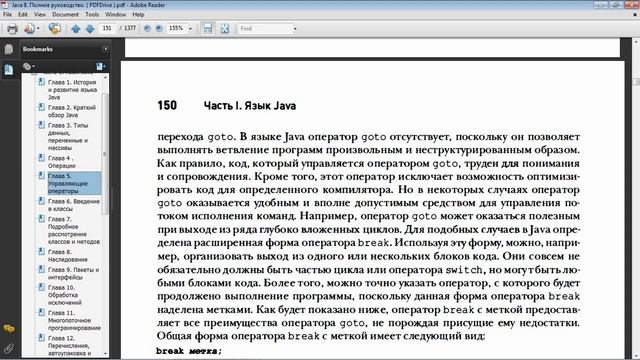Open bookmark Глава 8. Наследование
Viewport: 640px width, 360px height.
point(67,256)
